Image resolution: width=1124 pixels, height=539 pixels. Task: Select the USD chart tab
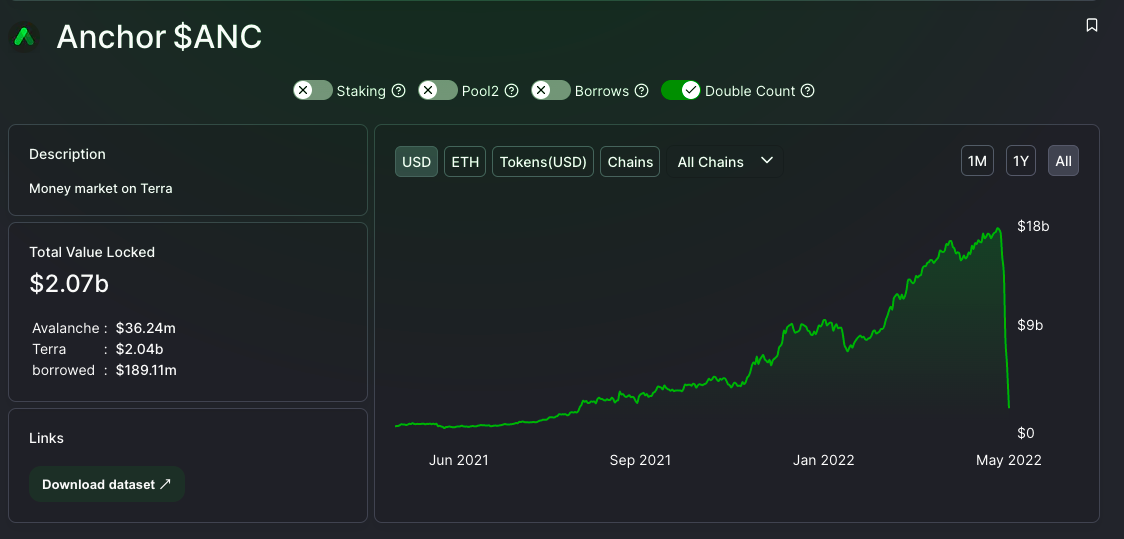416,161
